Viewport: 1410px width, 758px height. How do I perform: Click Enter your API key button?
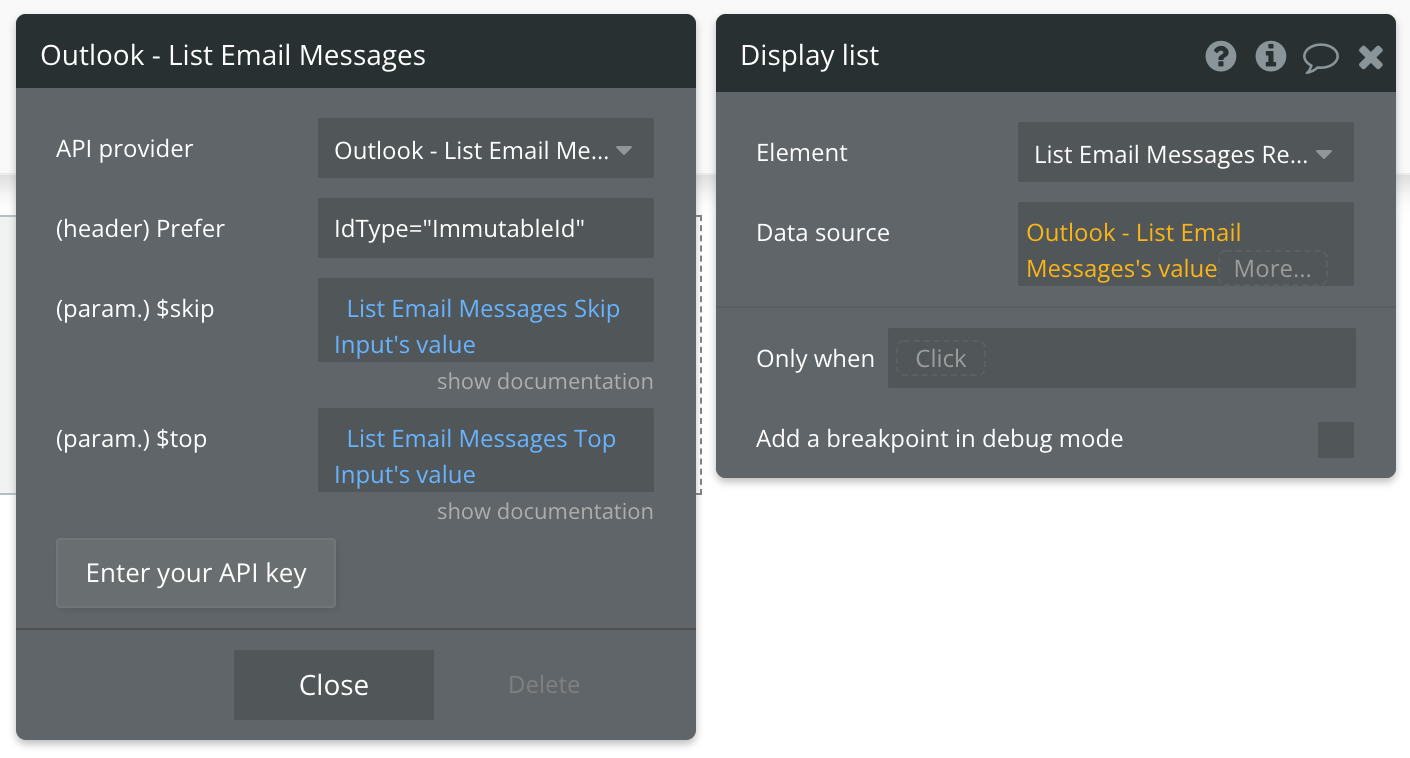coord(196,573)
